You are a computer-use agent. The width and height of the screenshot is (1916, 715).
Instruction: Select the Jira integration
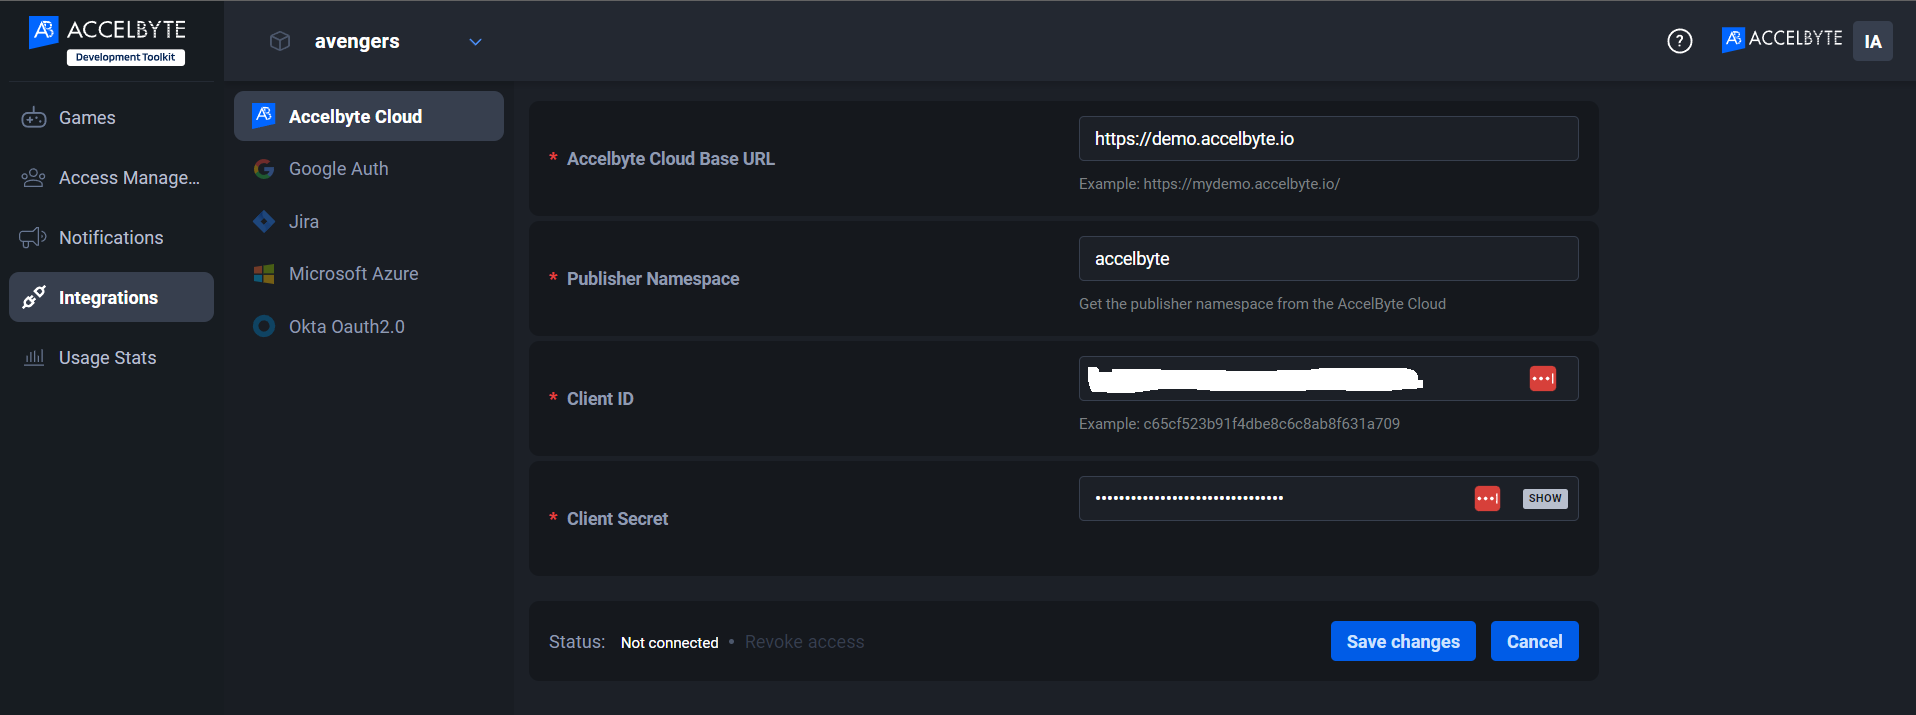pos(369,222)
